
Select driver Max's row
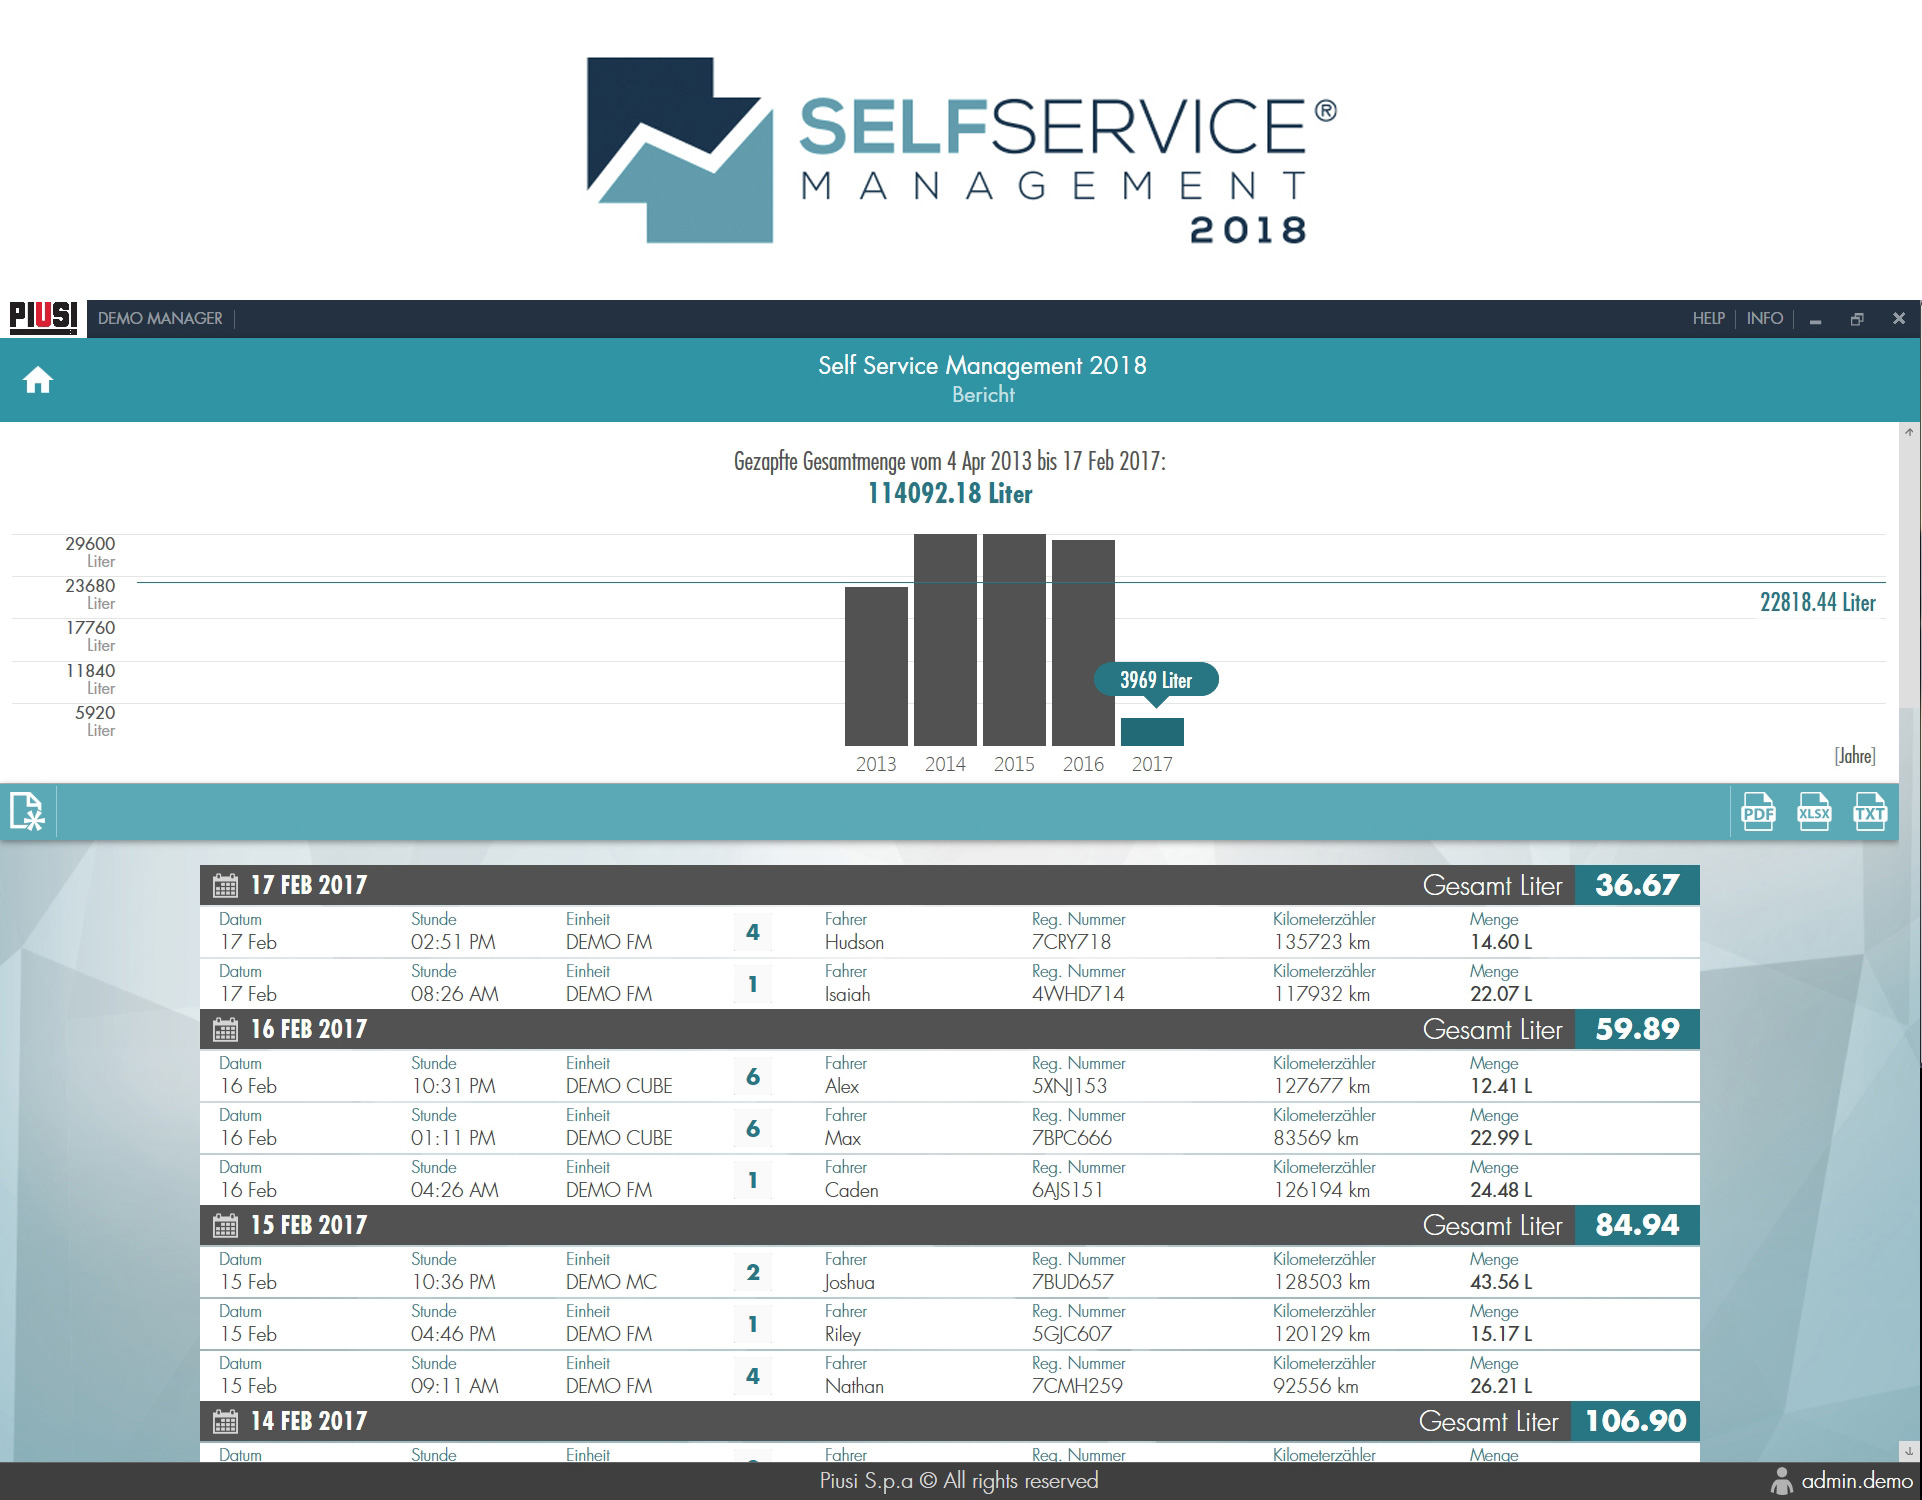pyautogui.click(x=949, y=1128)
